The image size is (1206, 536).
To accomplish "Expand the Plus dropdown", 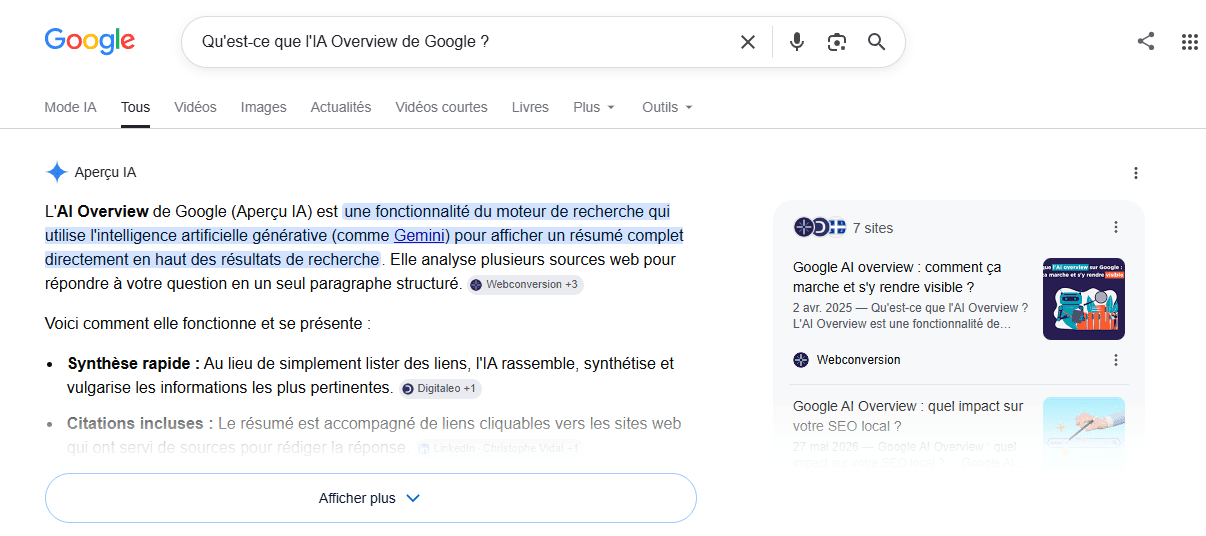I will click(x=594, y=107).
